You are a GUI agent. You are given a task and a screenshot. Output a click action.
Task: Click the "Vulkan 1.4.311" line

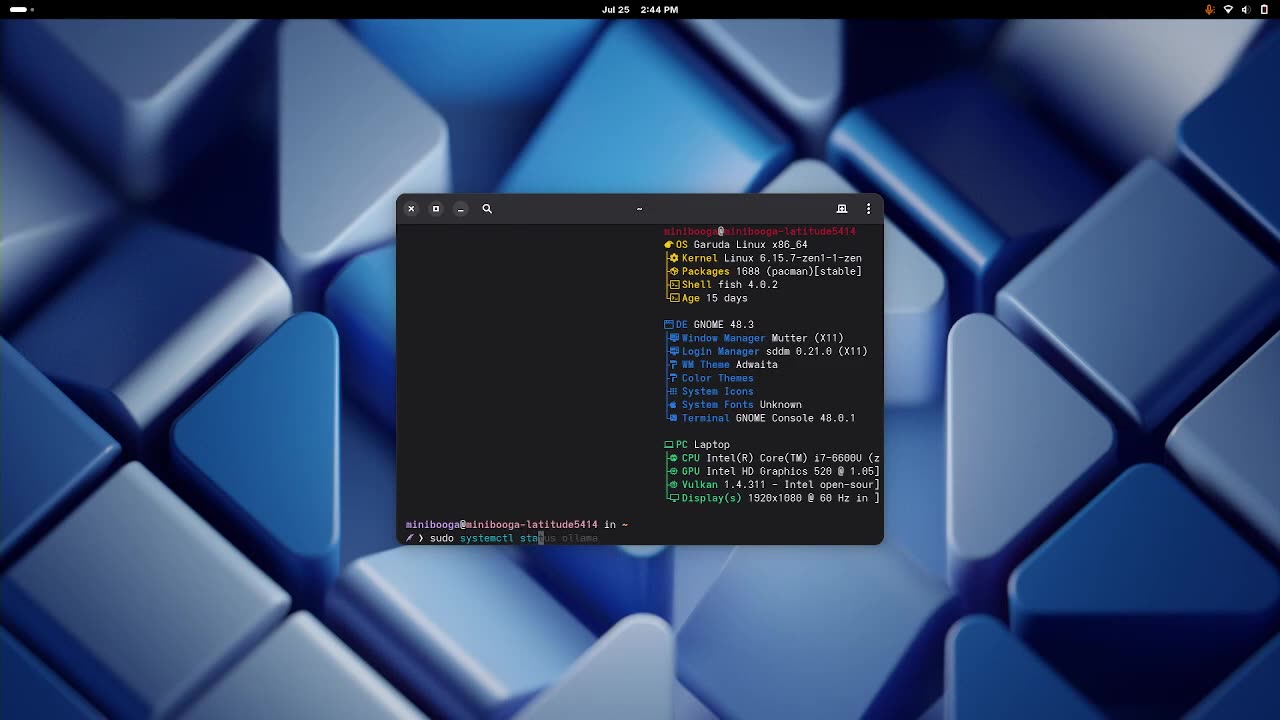[x=775, y=485]
